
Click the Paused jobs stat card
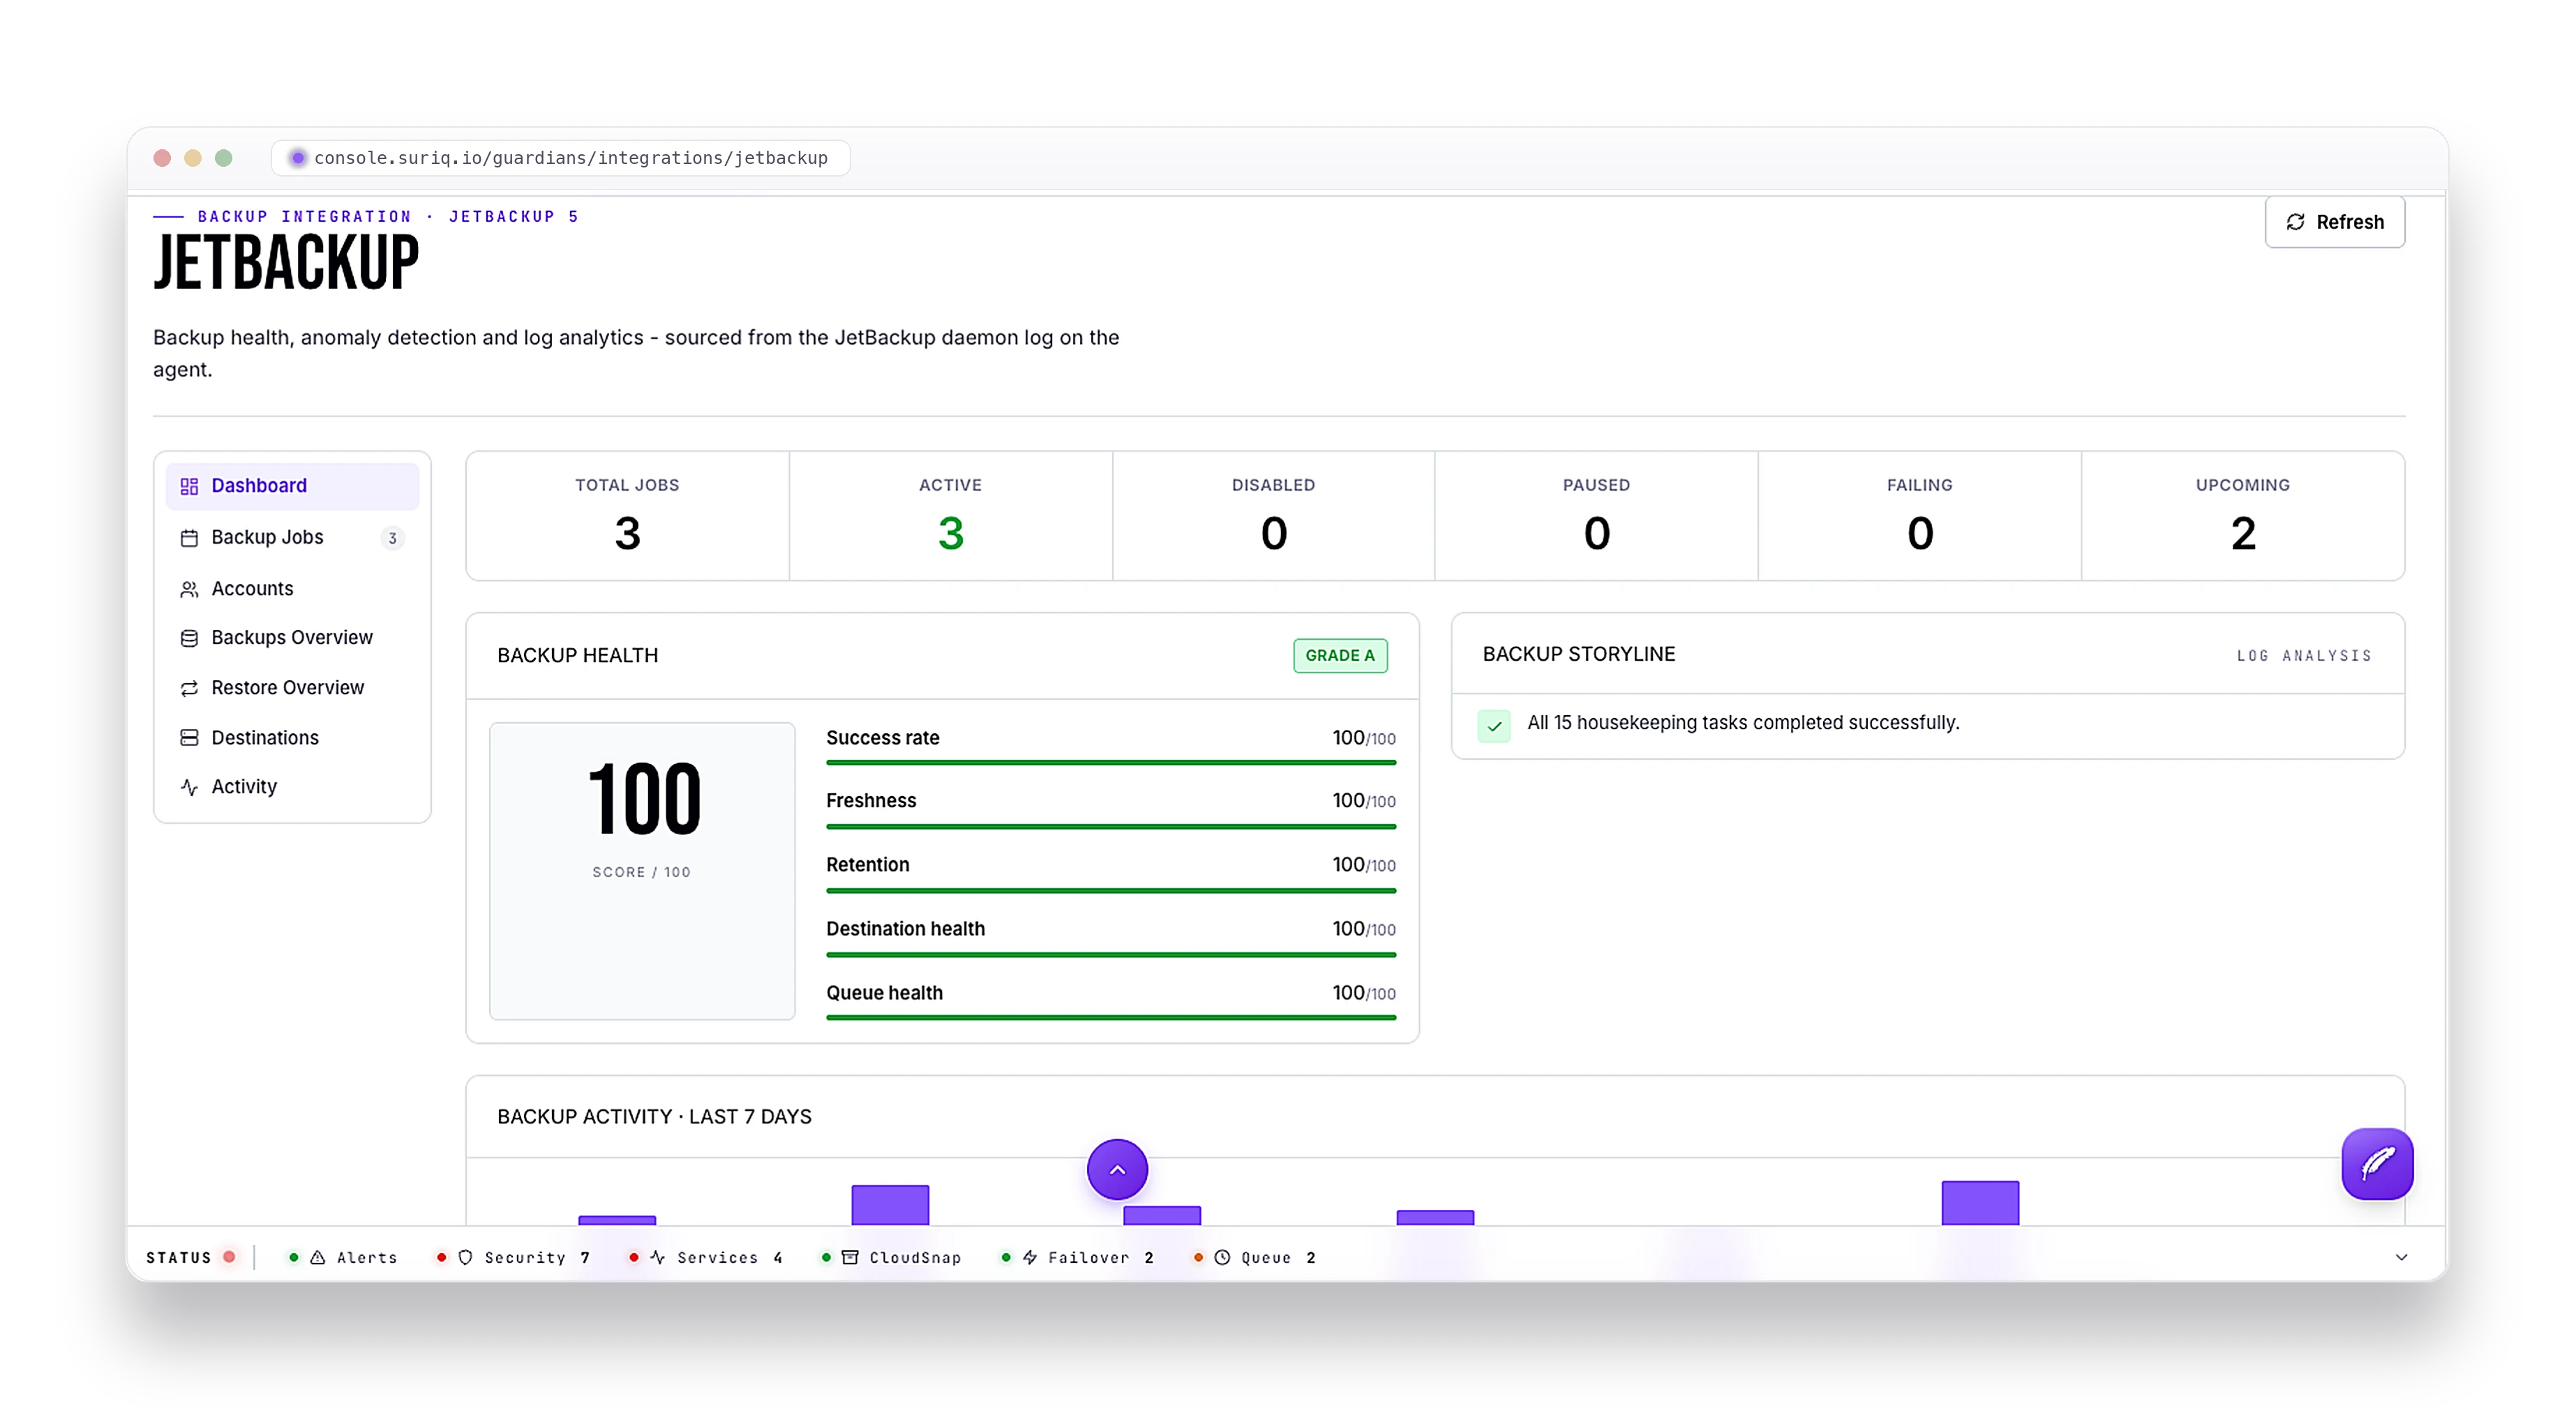click(1597, 516)
